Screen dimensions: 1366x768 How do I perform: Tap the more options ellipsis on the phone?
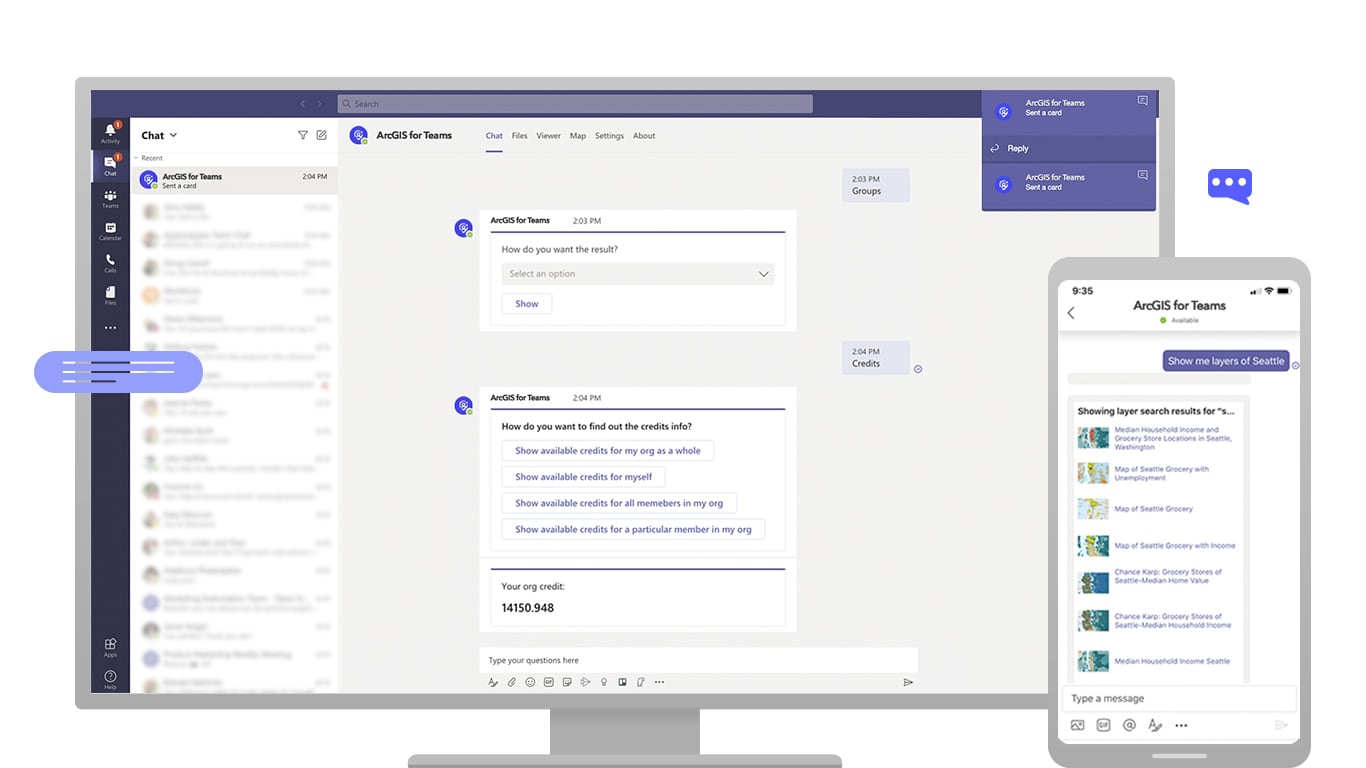point(1181,725)
